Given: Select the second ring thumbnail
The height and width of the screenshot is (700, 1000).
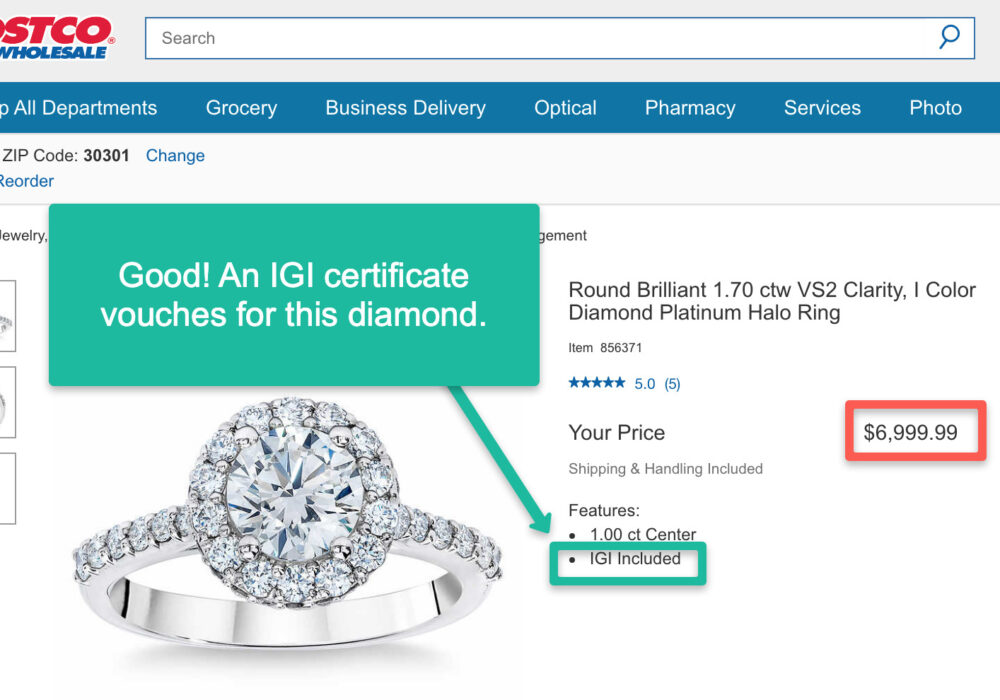Looking at the screenshot, I should (7, 402).
